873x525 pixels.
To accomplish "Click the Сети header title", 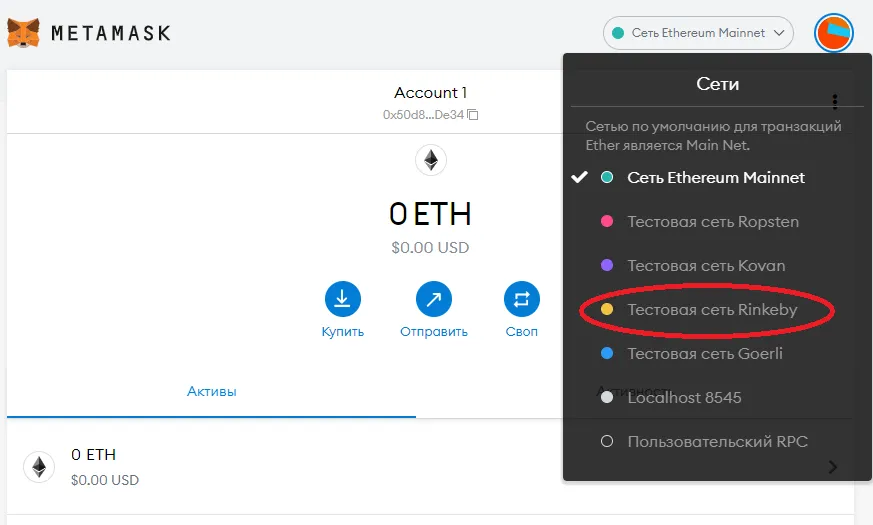I will point(718,84).
